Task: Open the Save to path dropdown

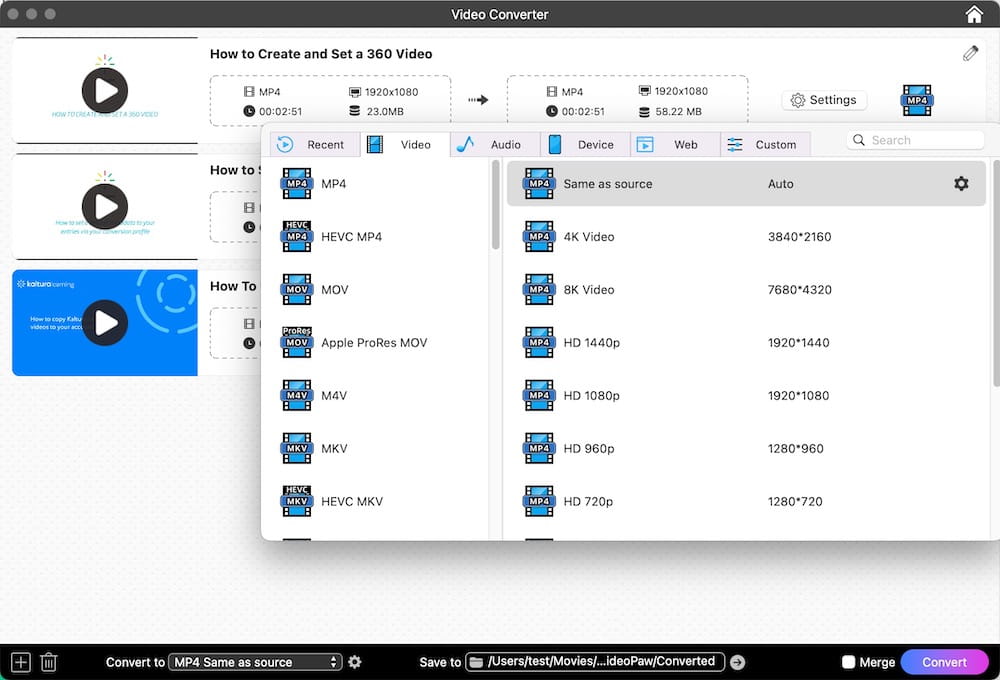Action: click(x=595, y=662)
